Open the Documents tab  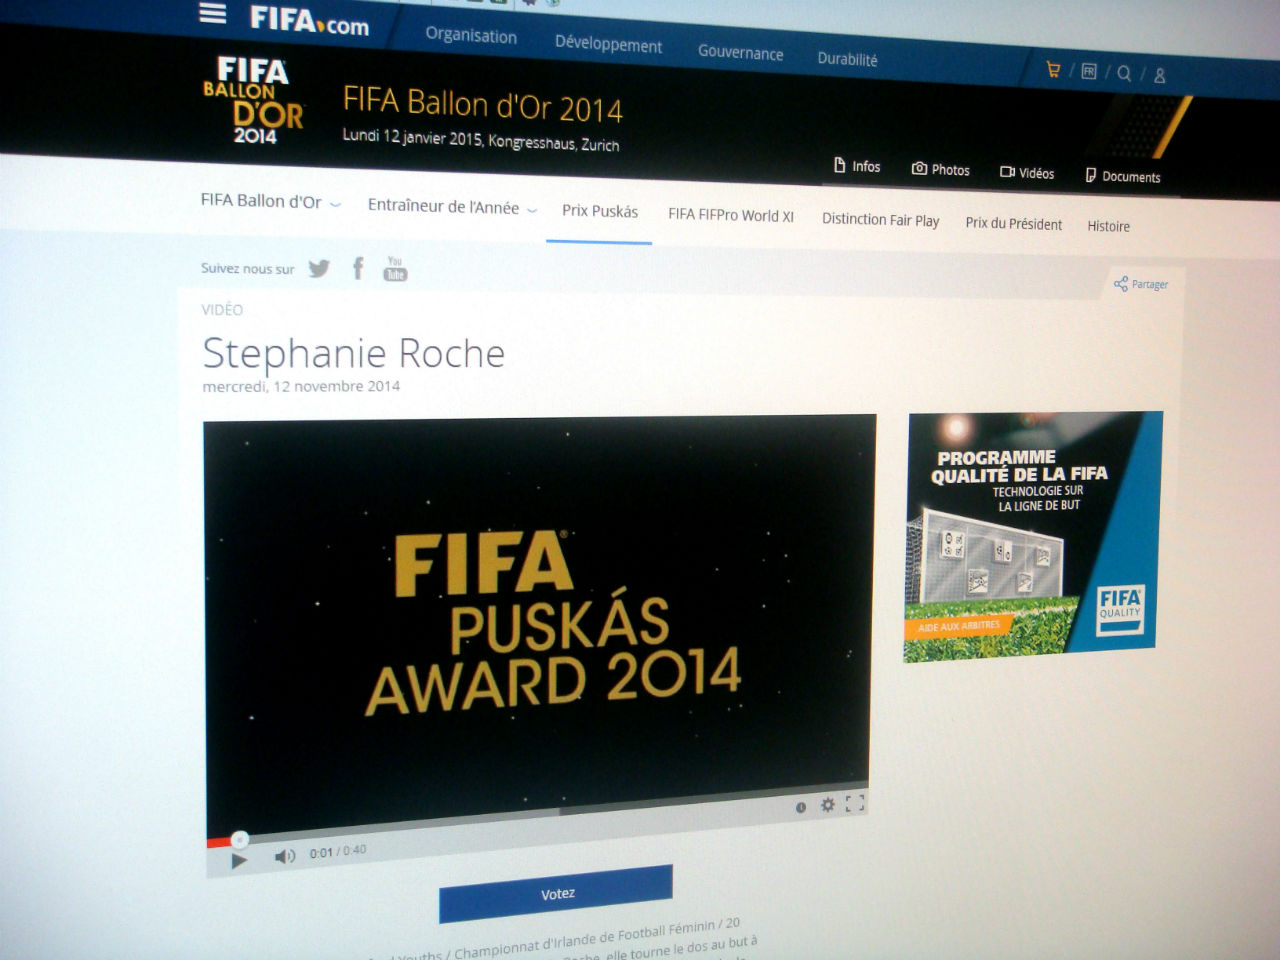coord(1123,176)
